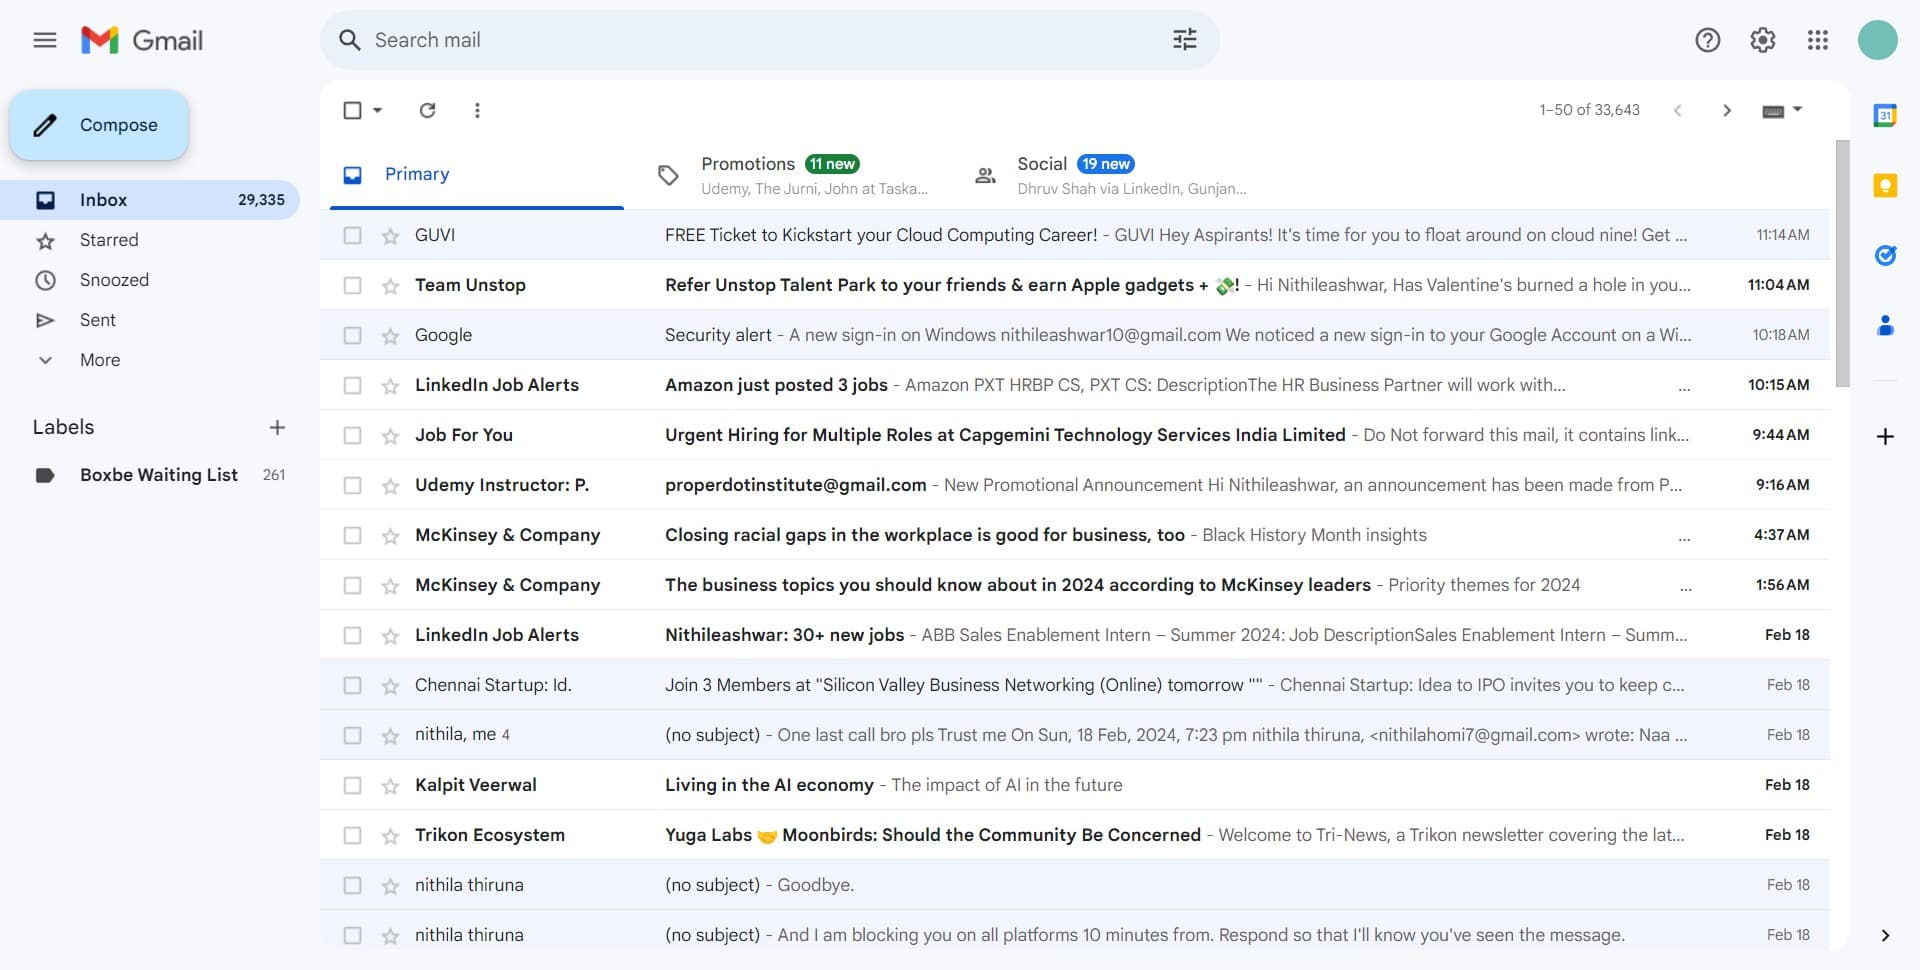This screenshot has width=1920, height=970.
Task: Open Google Calendar side panel icon
Action: tap(1885, 115)
